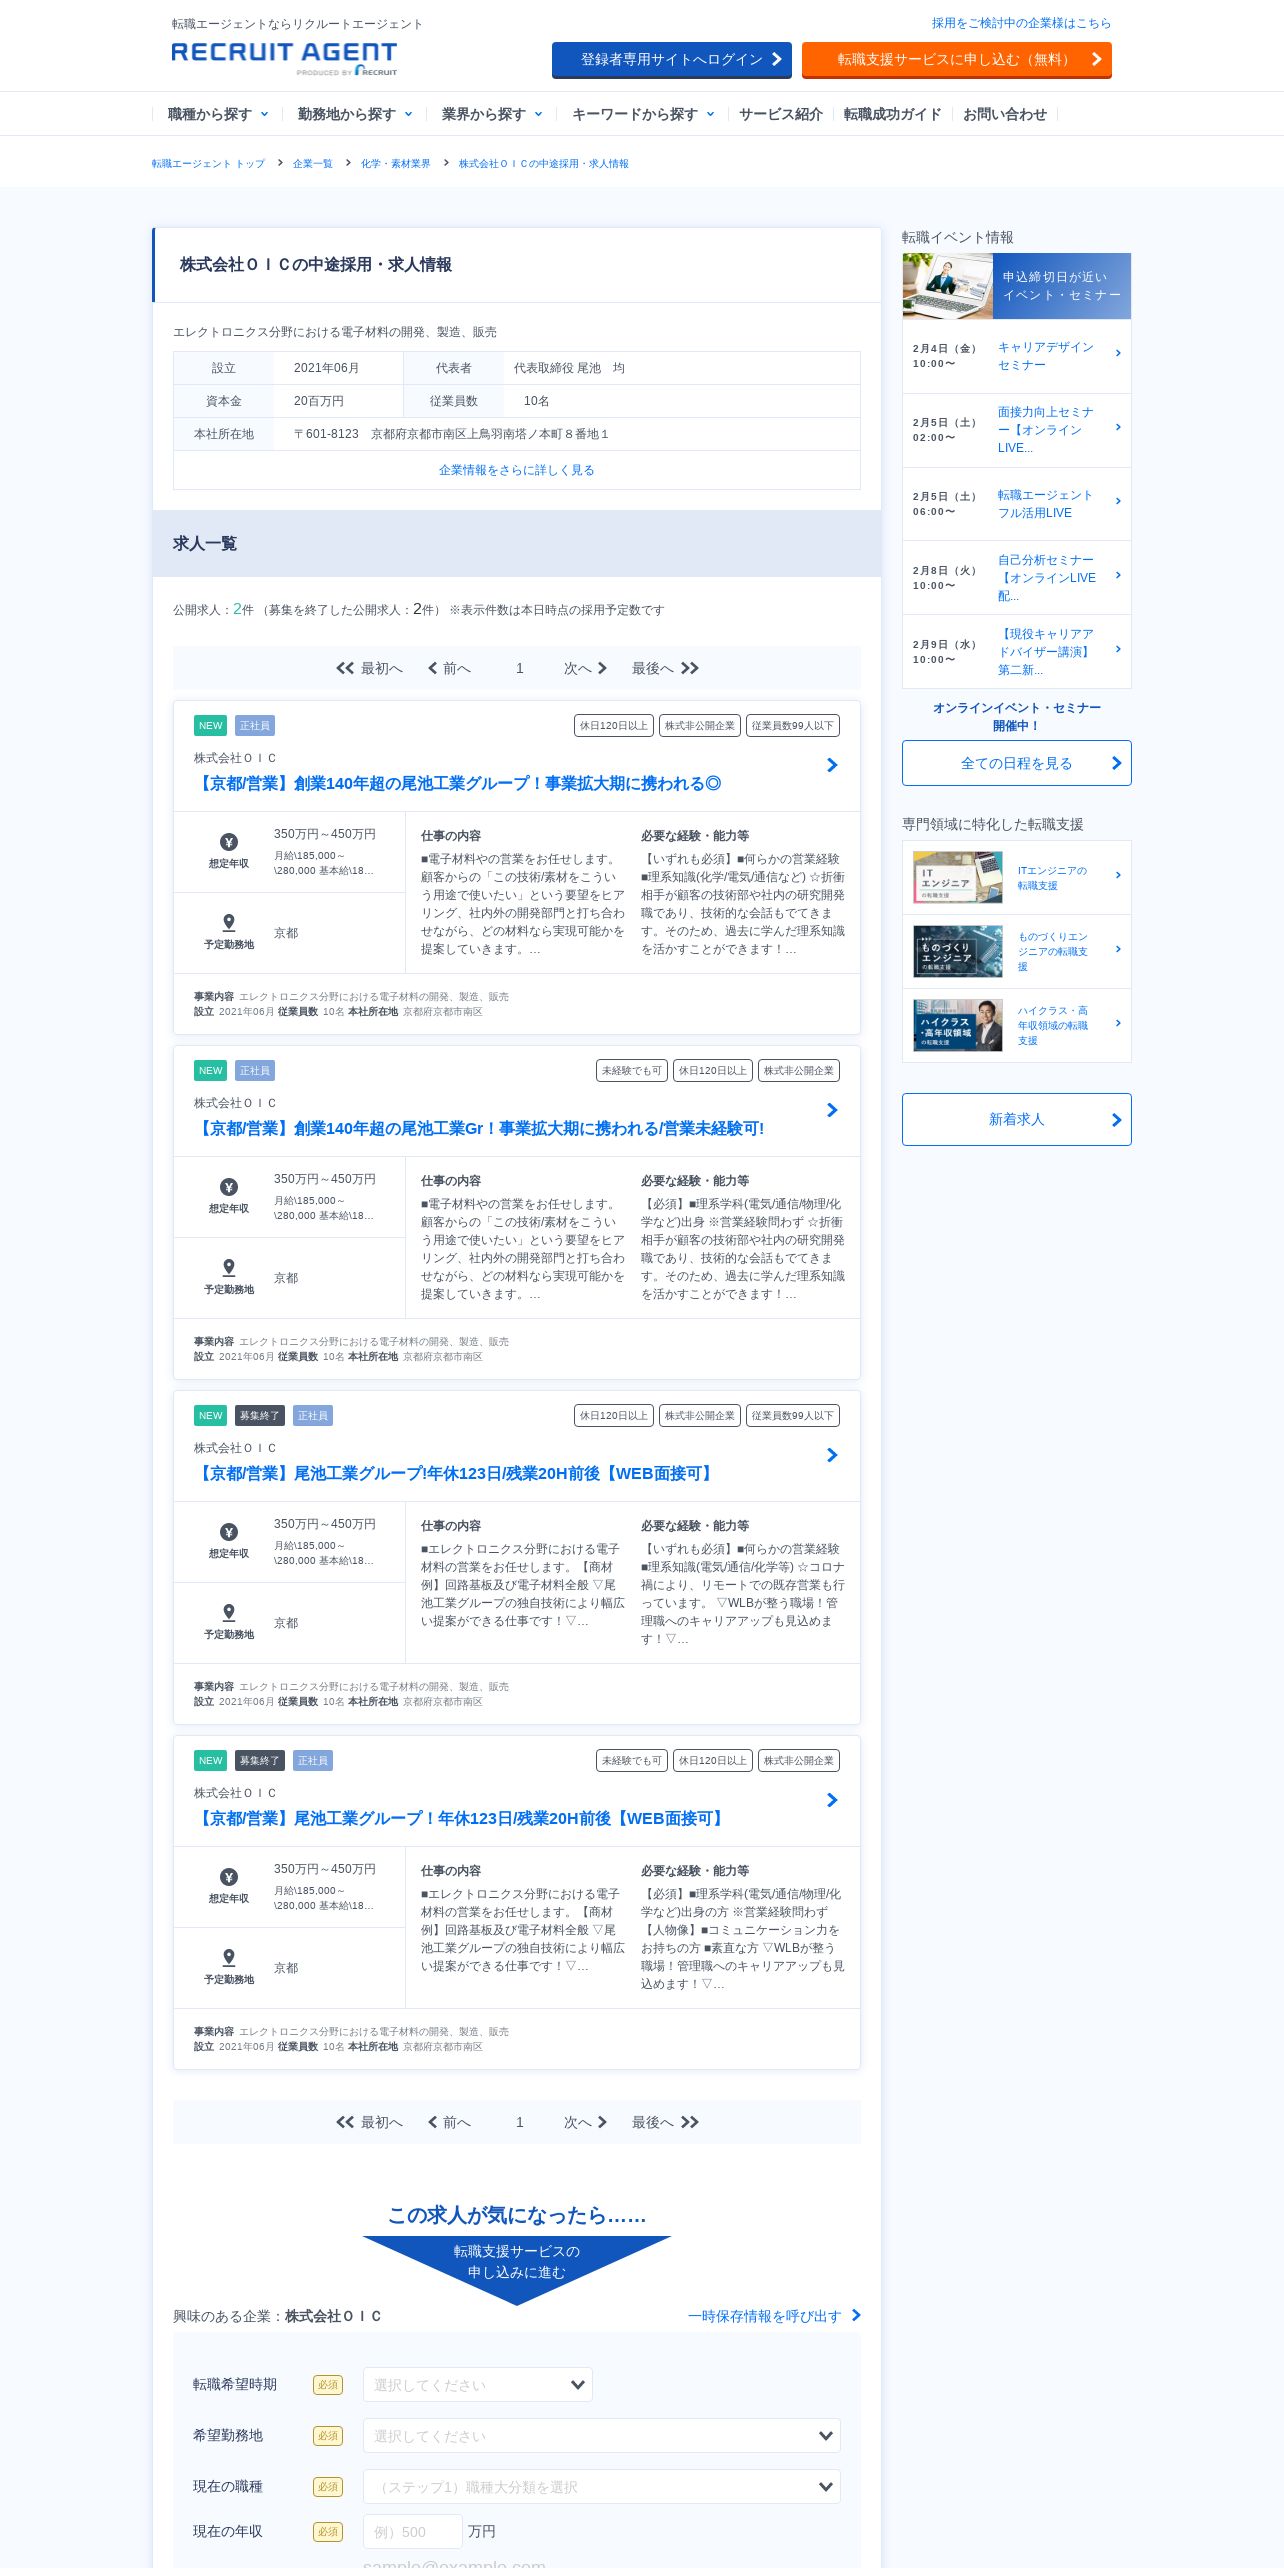Open 現在の職種 dropdown

(602, 2487)
